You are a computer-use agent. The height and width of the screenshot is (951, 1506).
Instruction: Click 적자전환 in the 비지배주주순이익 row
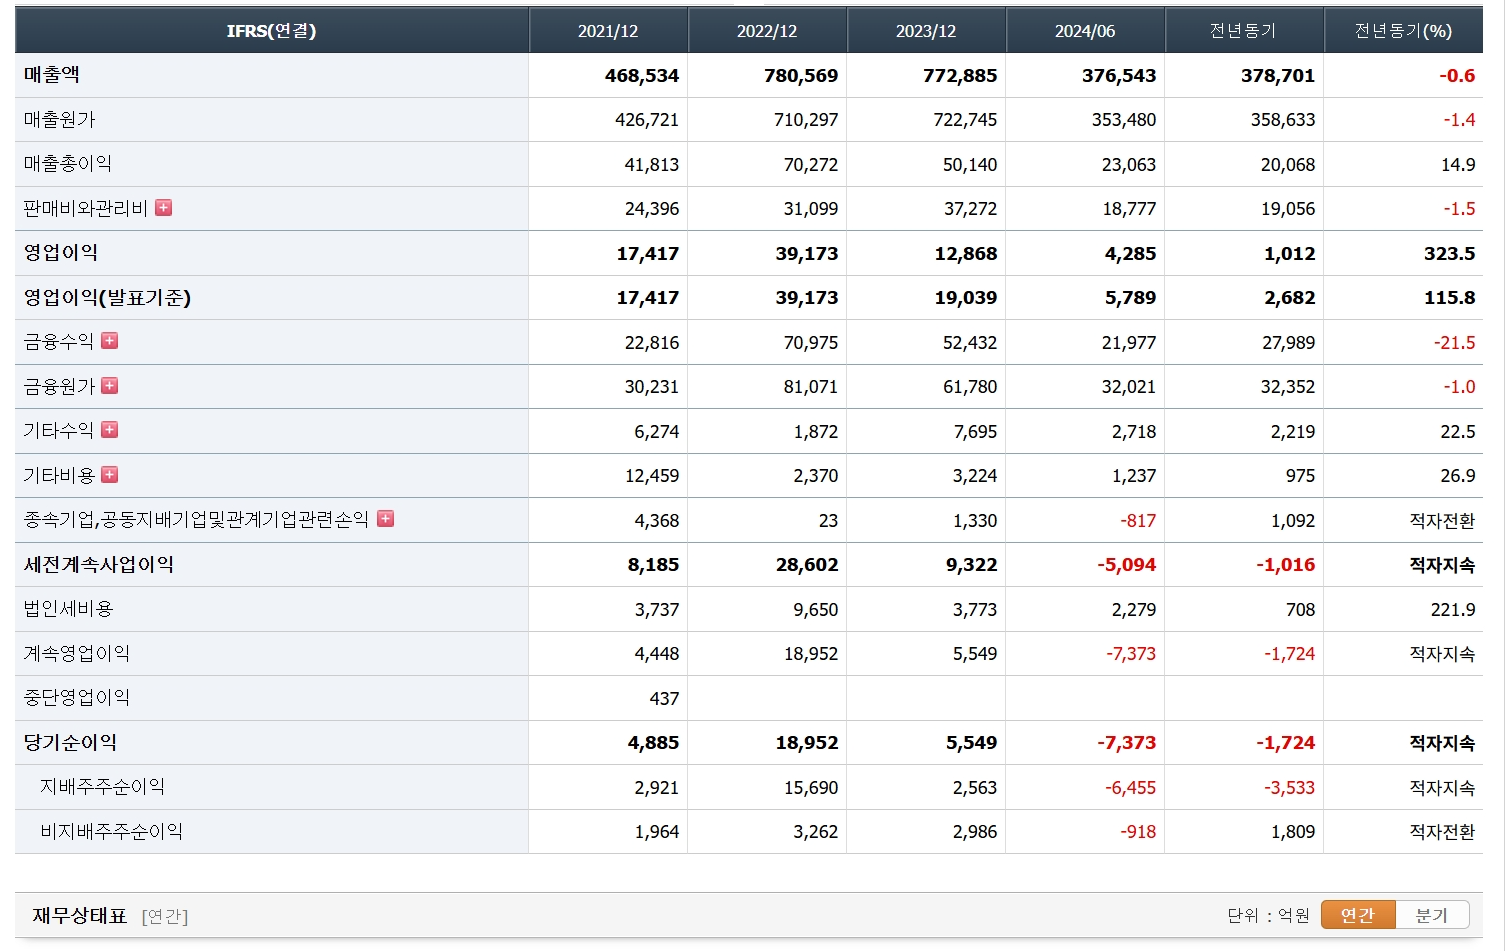(1442, 832)
